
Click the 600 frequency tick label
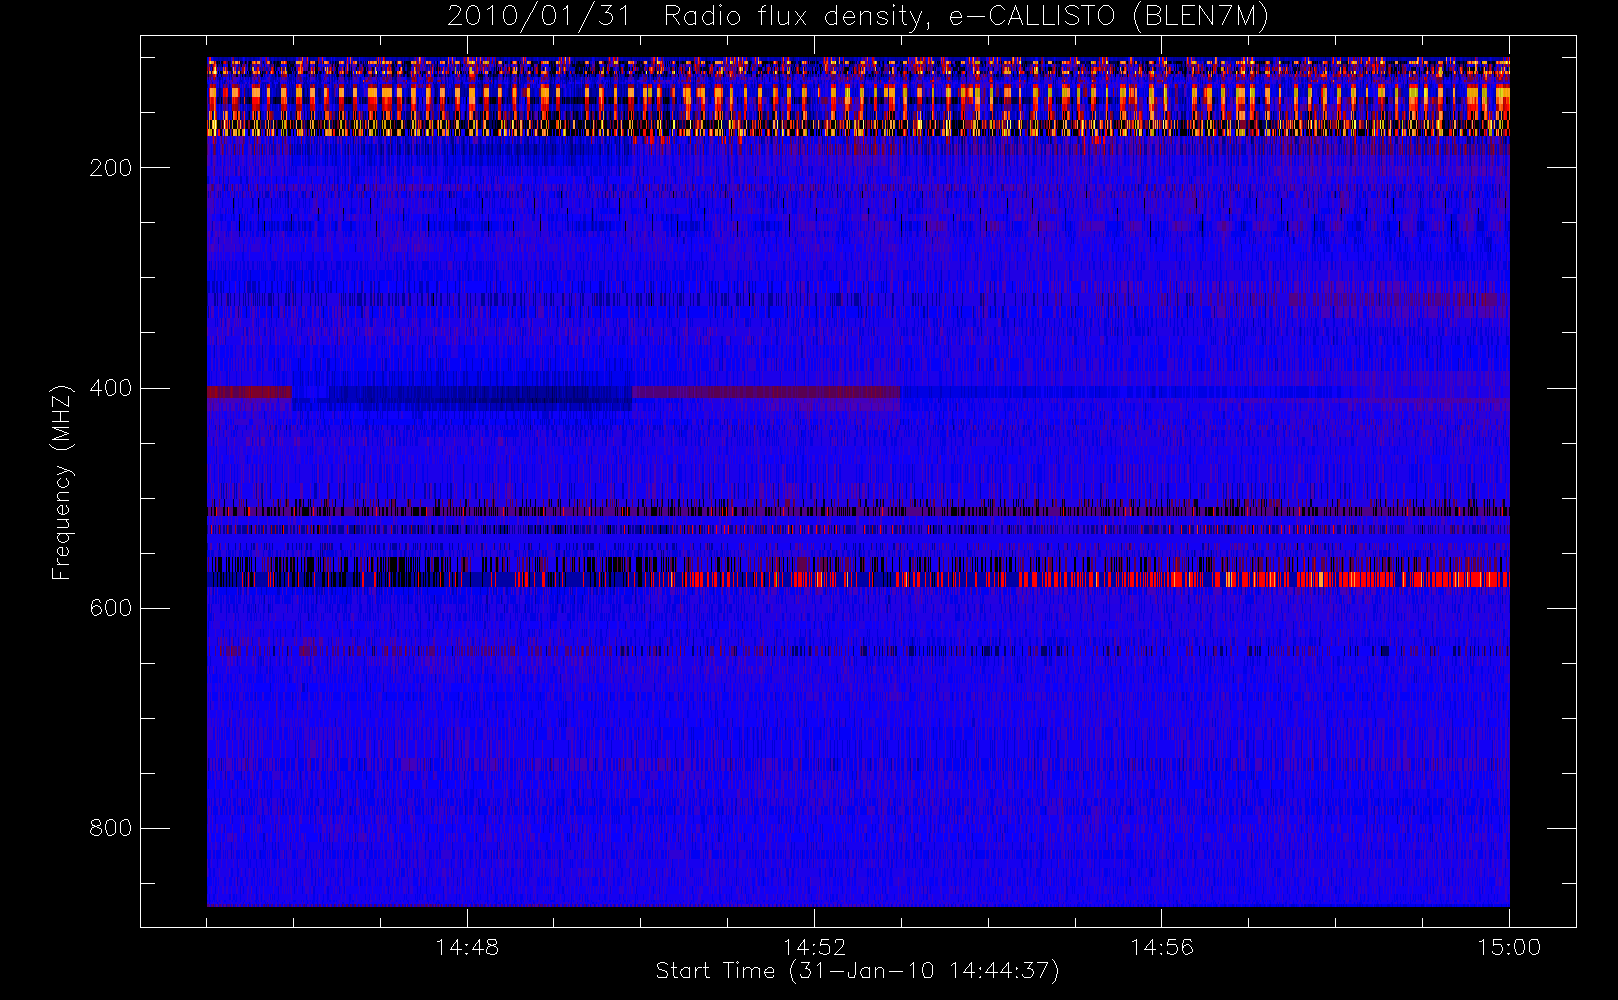coord(111,608)
